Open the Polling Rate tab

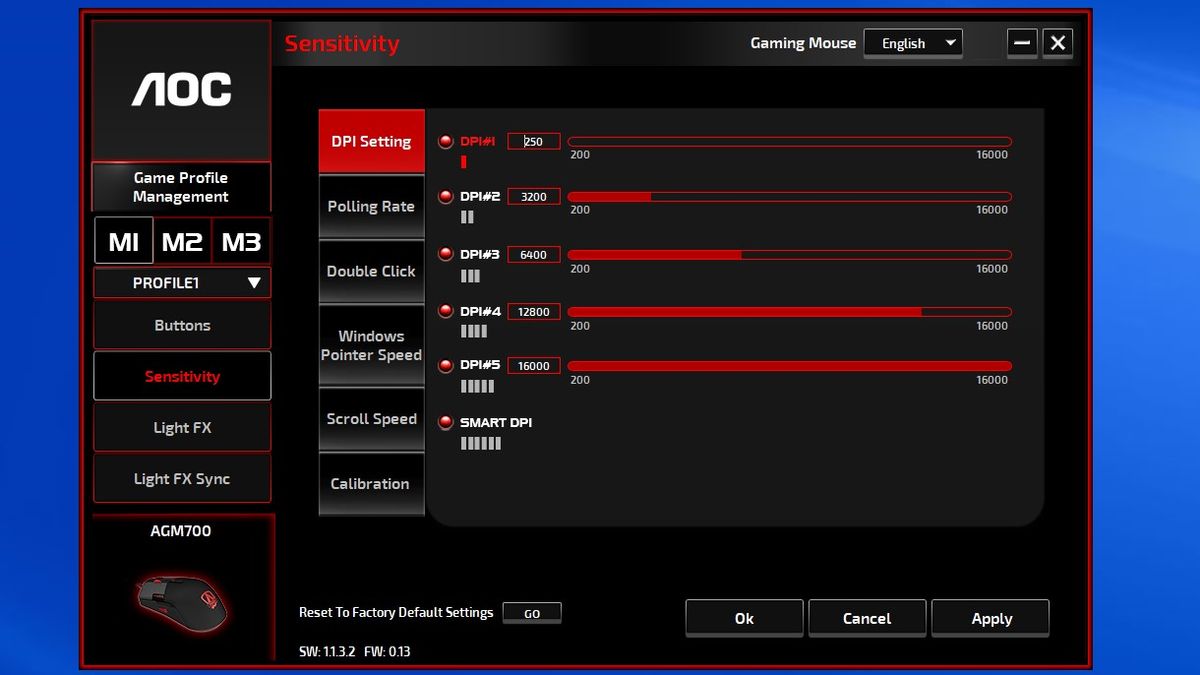coord(372,207)
